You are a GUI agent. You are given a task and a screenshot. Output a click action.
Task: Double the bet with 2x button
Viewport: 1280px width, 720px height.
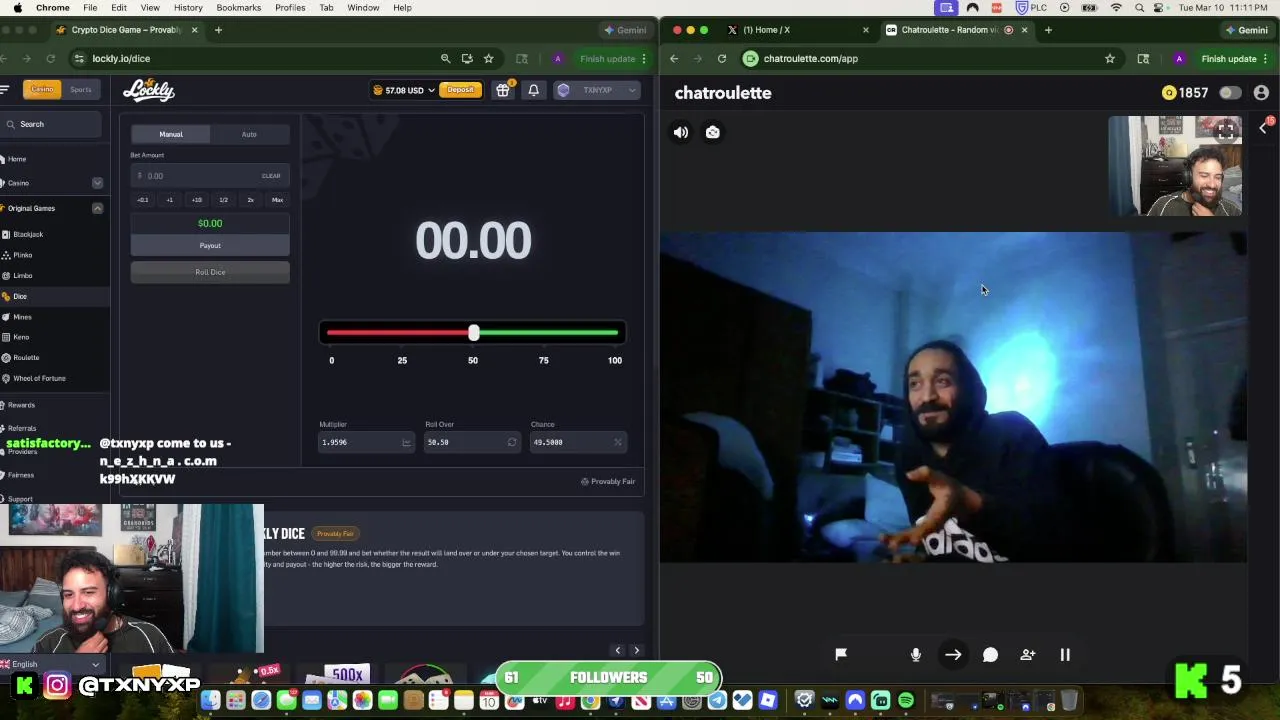(x=250, y=200)
